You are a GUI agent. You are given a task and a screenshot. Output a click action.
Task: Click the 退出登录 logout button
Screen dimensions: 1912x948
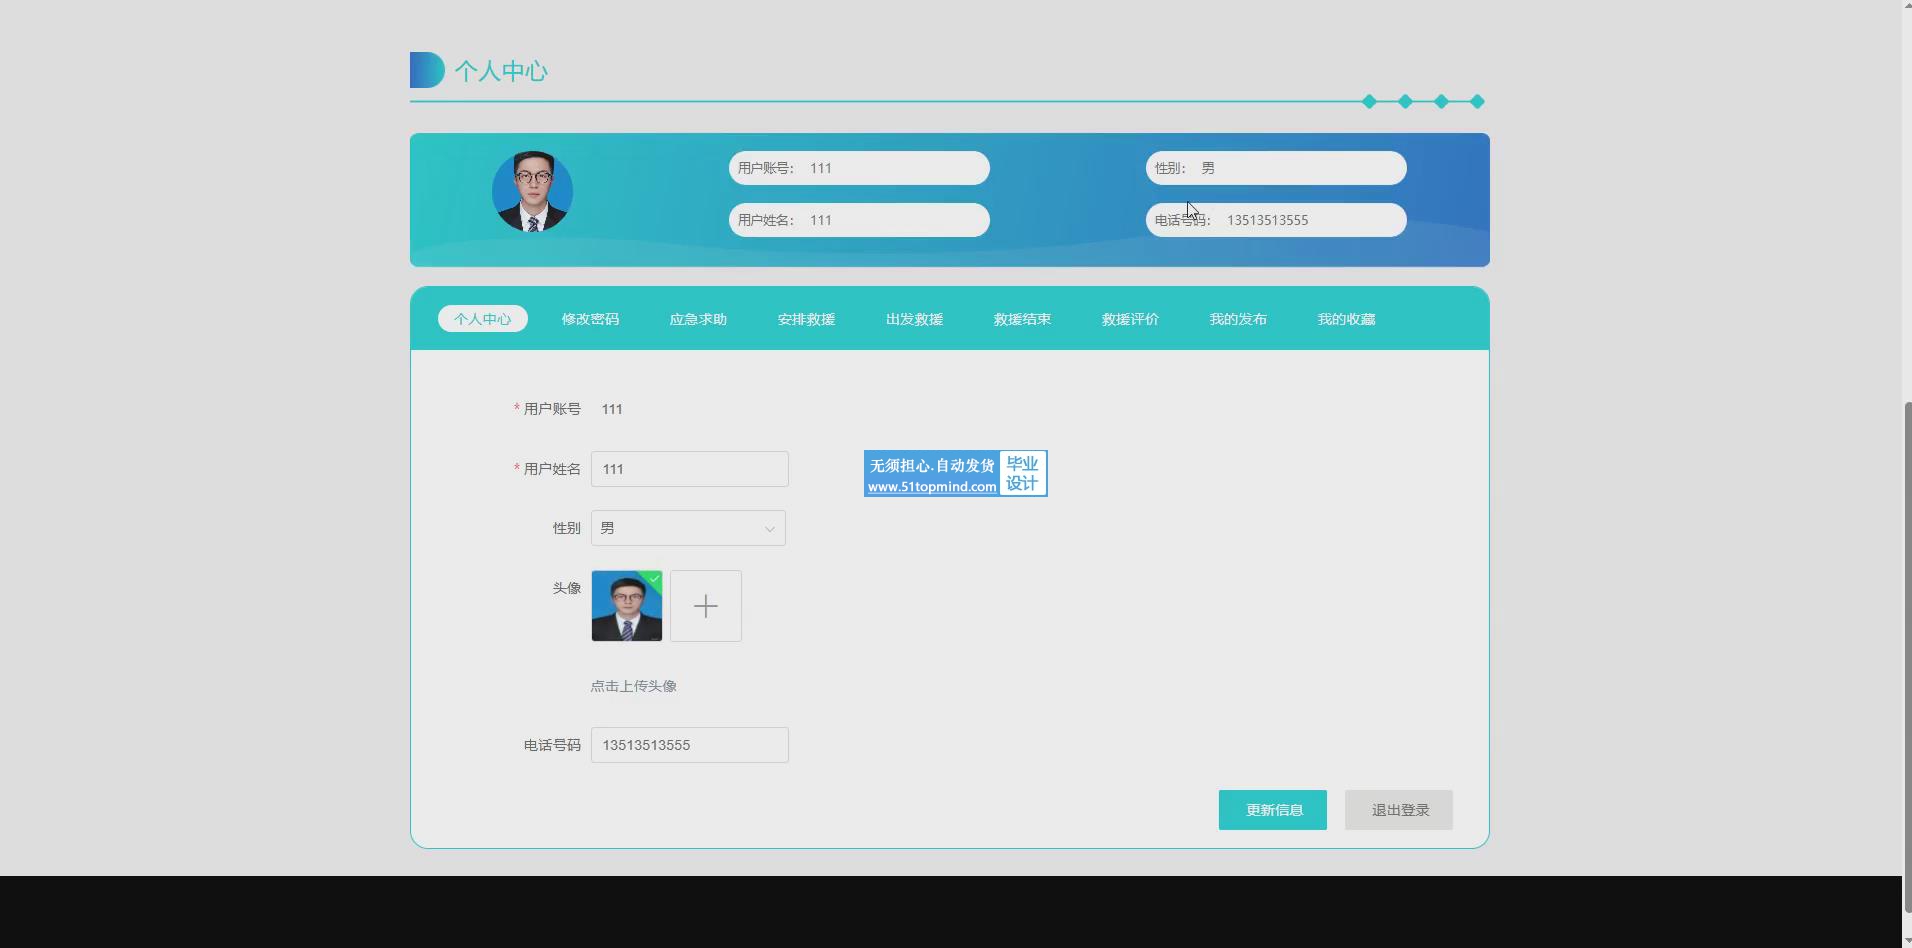pyautogui.click(x=1398, y=810)
